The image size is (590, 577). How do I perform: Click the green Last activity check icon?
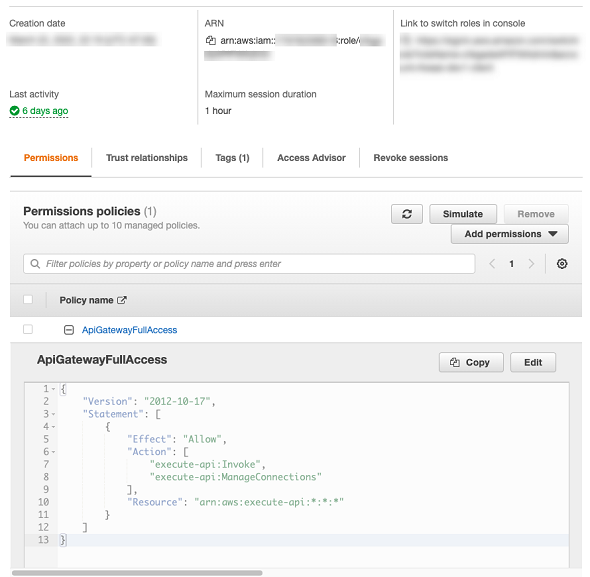(x=14, y=111)
